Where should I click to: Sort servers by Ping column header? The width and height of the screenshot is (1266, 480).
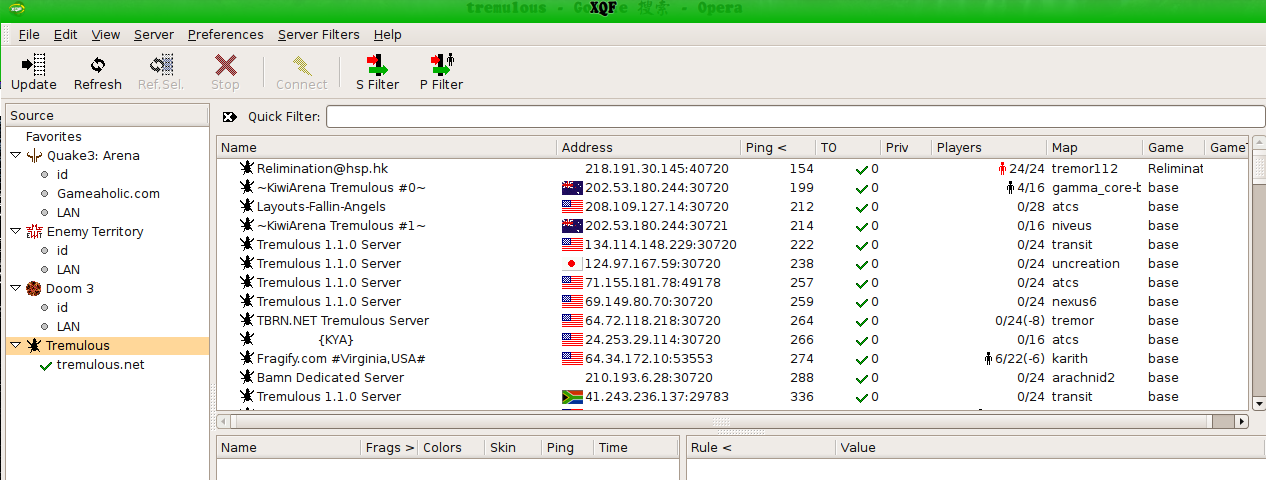[779, 147]
